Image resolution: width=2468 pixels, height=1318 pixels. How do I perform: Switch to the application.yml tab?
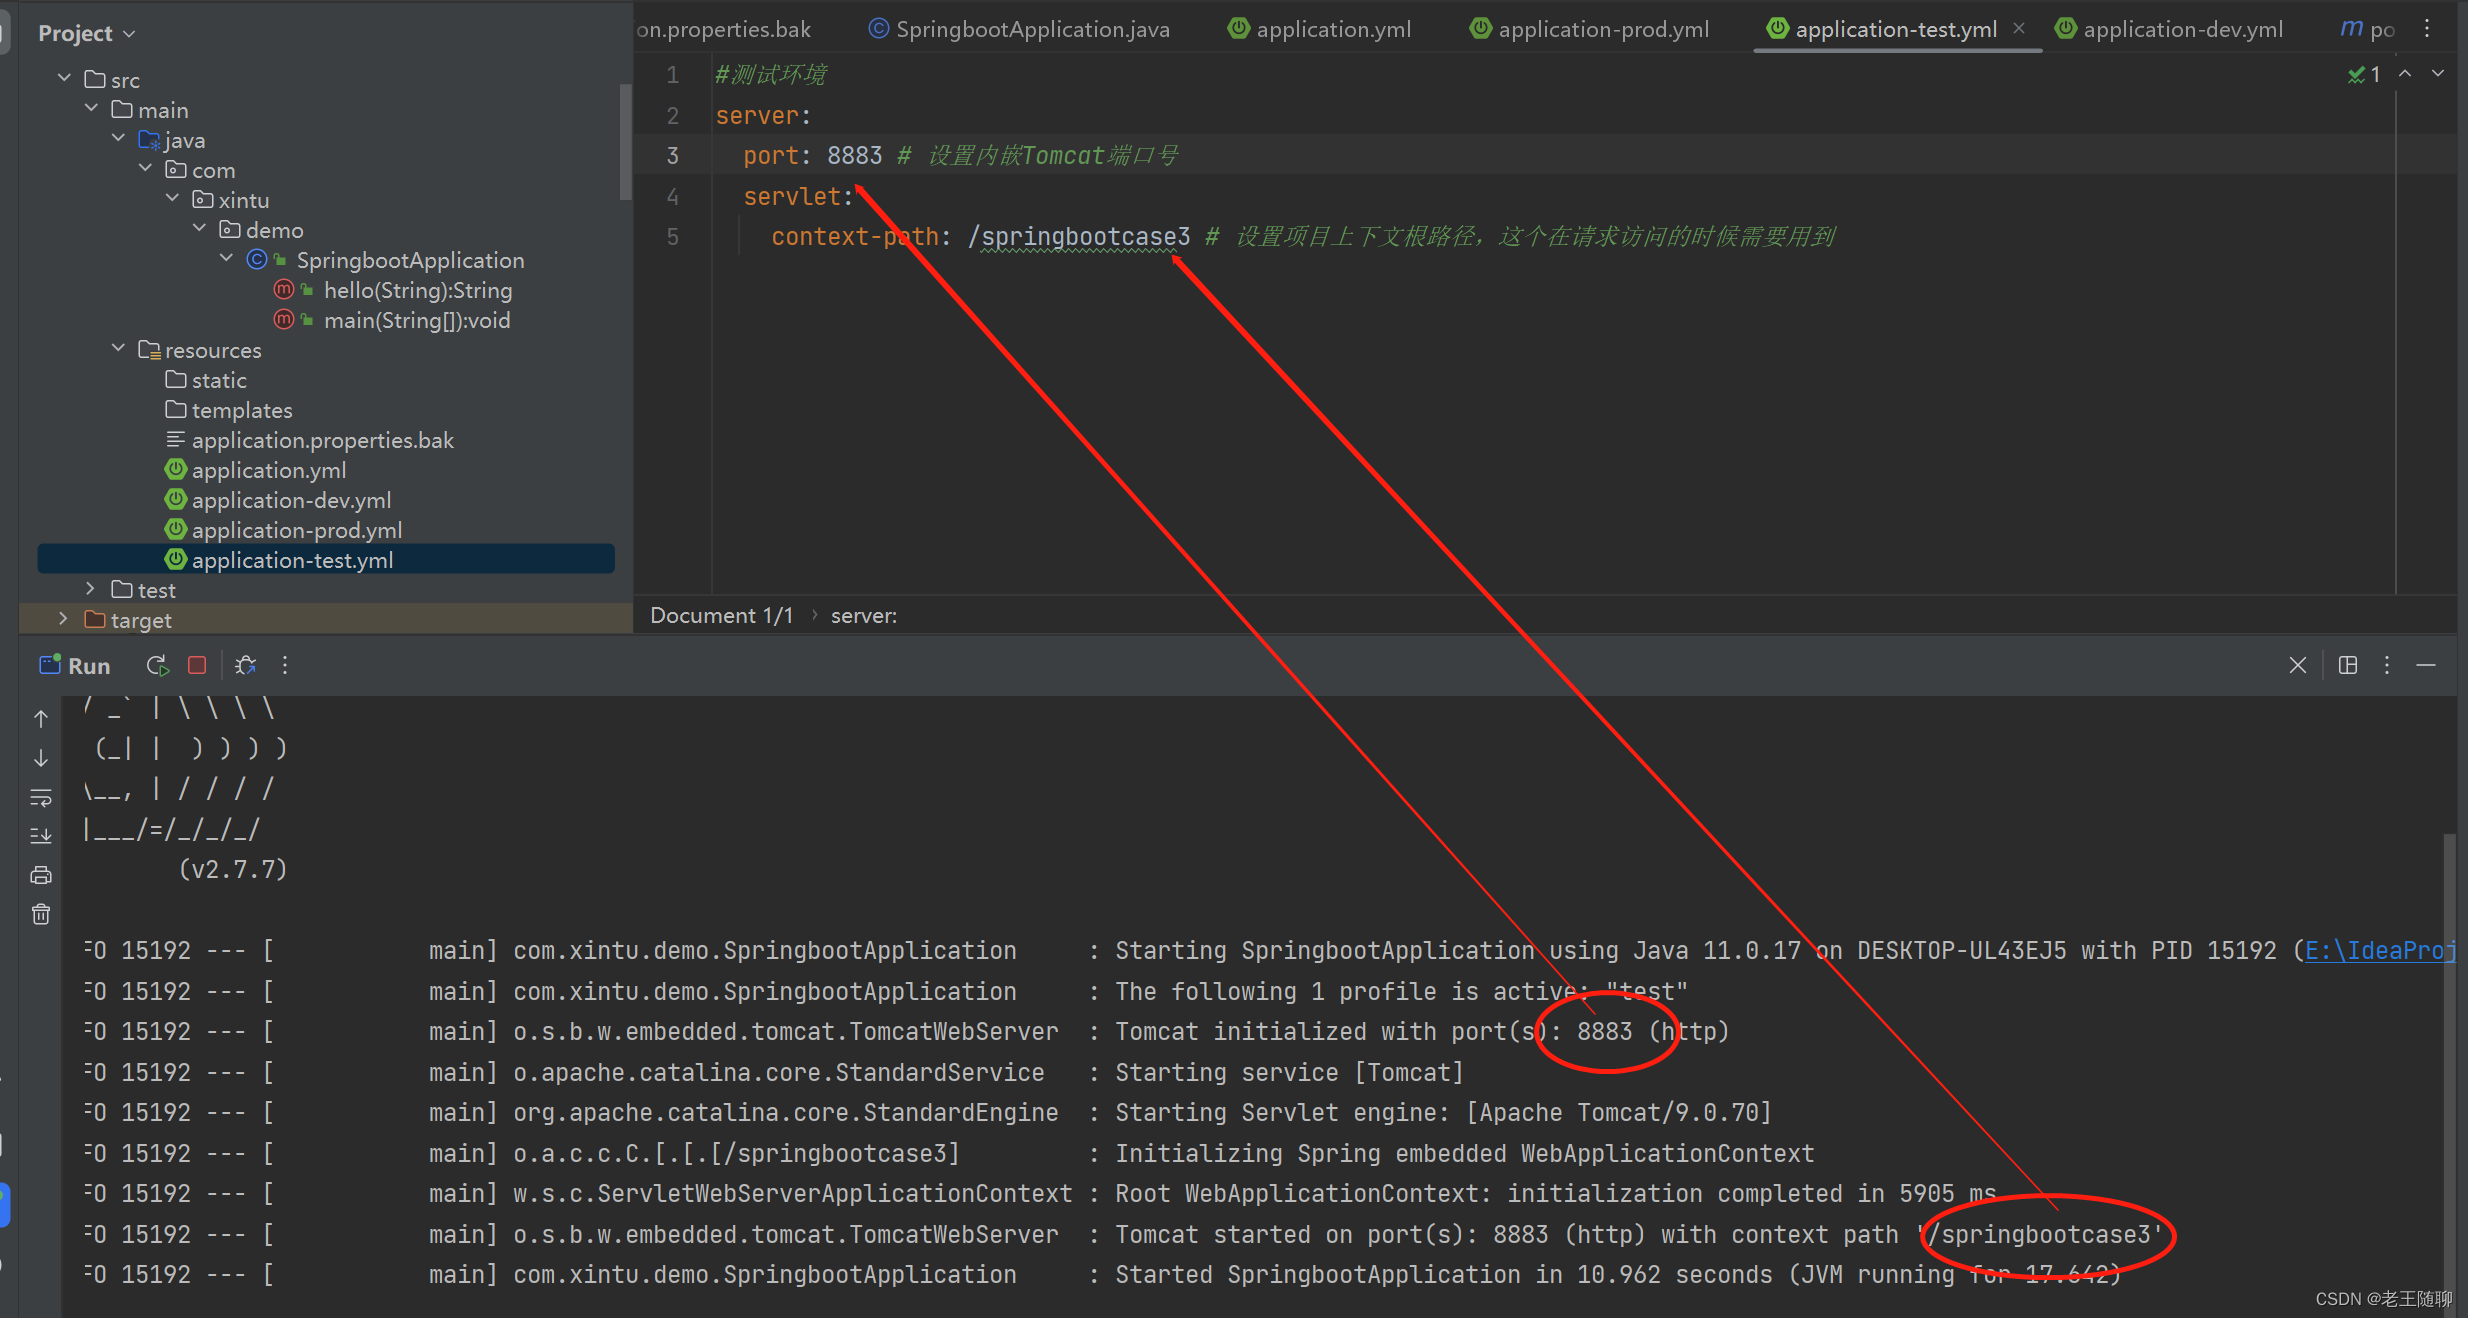1320,29
